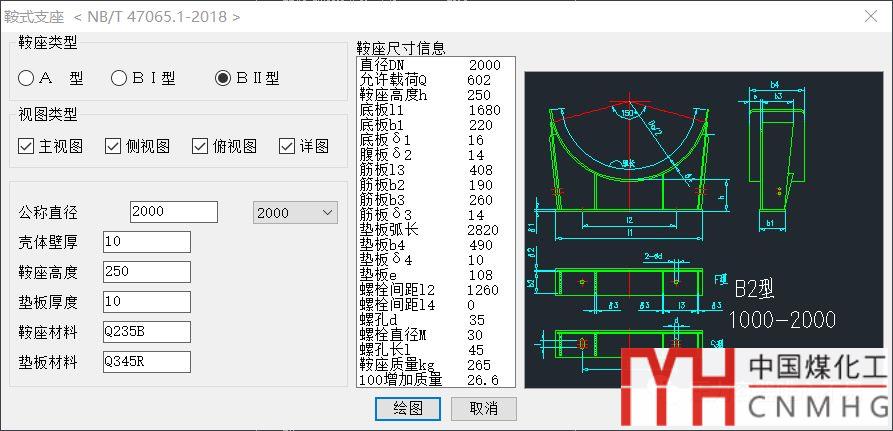The width and height of the screenshot is (893, 431).
Task: Select the 垫板厚度 input box
Action: click(x=146, y=302)
